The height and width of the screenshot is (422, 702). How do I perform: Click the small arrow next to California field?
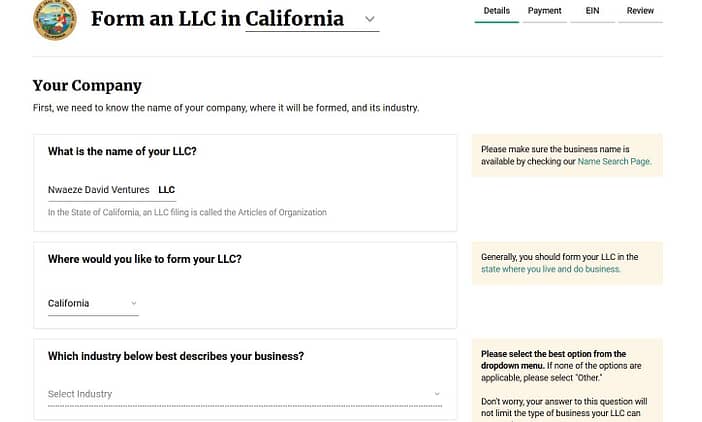[x=133, y=303]
